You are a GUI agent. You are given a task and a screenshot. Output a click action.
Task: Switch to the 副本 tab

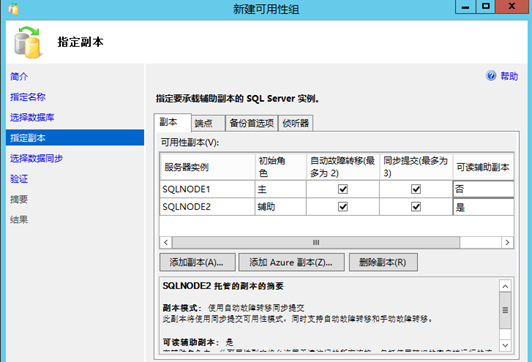pyautogui.click(x=172, y=122)
